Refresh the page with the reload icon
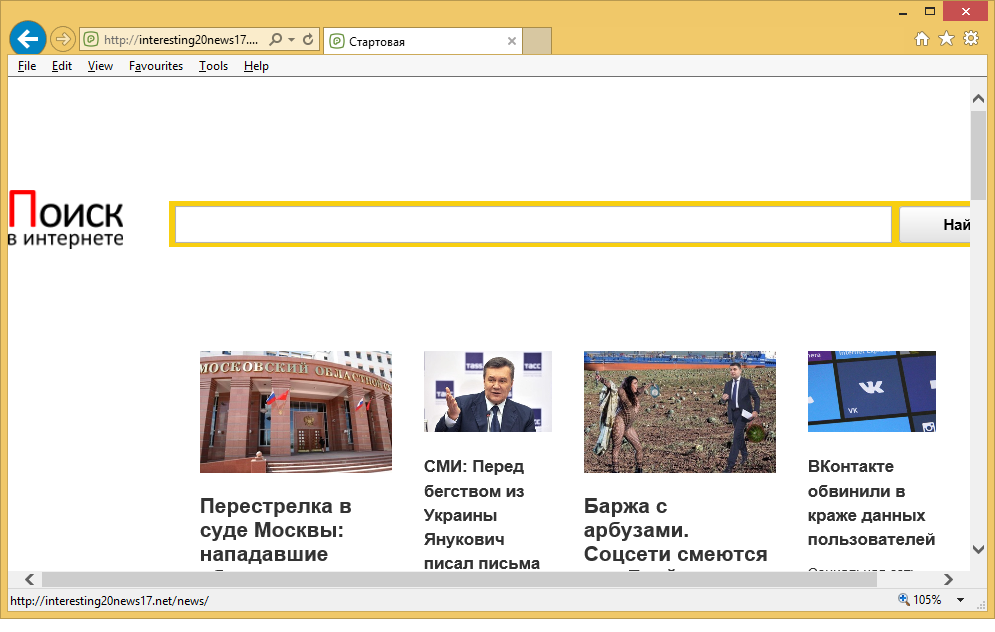The image size is (995, 632). (308, 41)
